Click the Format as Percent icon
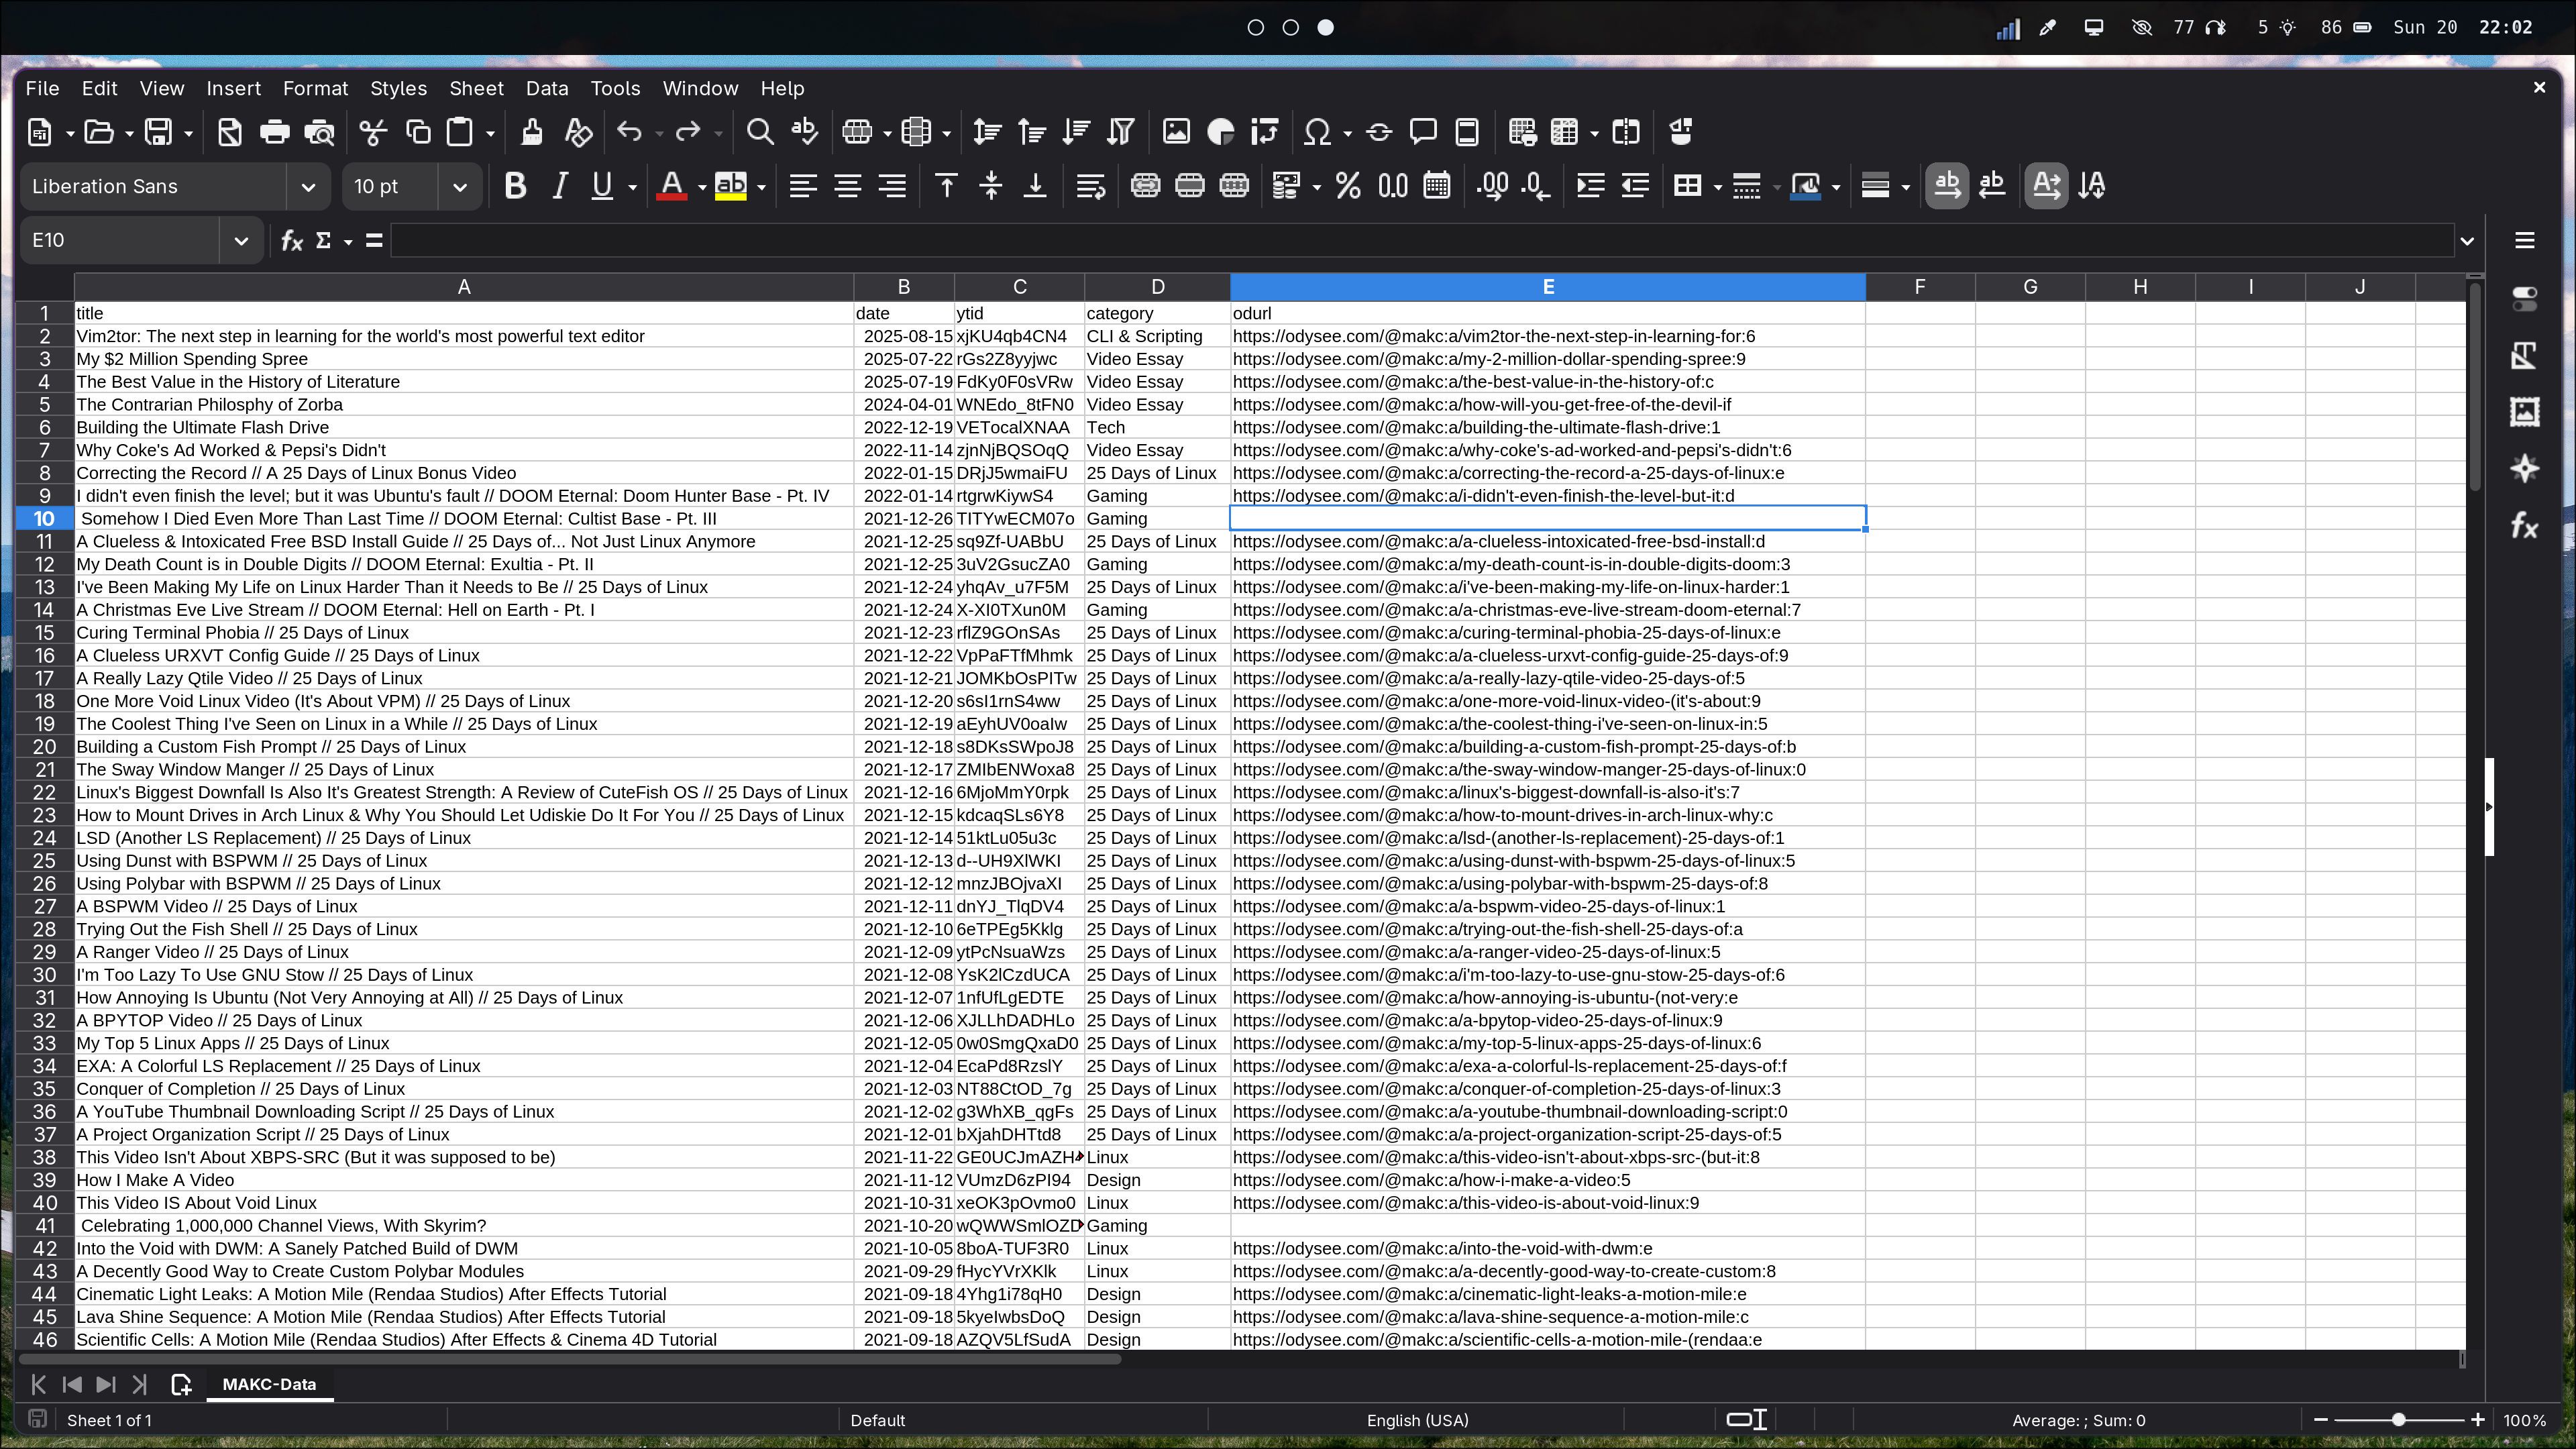The height and width of the screenshot is (1449, 2576). pos(1348,186)
